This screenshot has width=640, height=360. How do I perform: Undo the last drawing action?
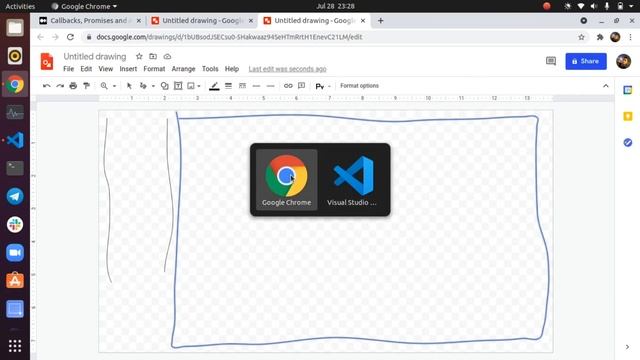click(x=47, y=86)
